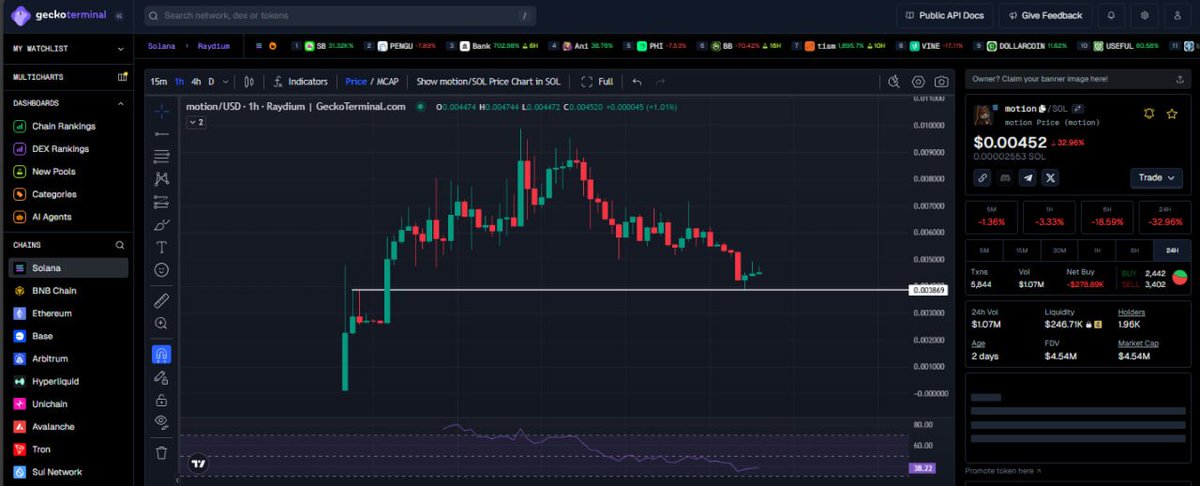Toggle hide all drawings eye icon
The image size is (1200, 486).
162,422
